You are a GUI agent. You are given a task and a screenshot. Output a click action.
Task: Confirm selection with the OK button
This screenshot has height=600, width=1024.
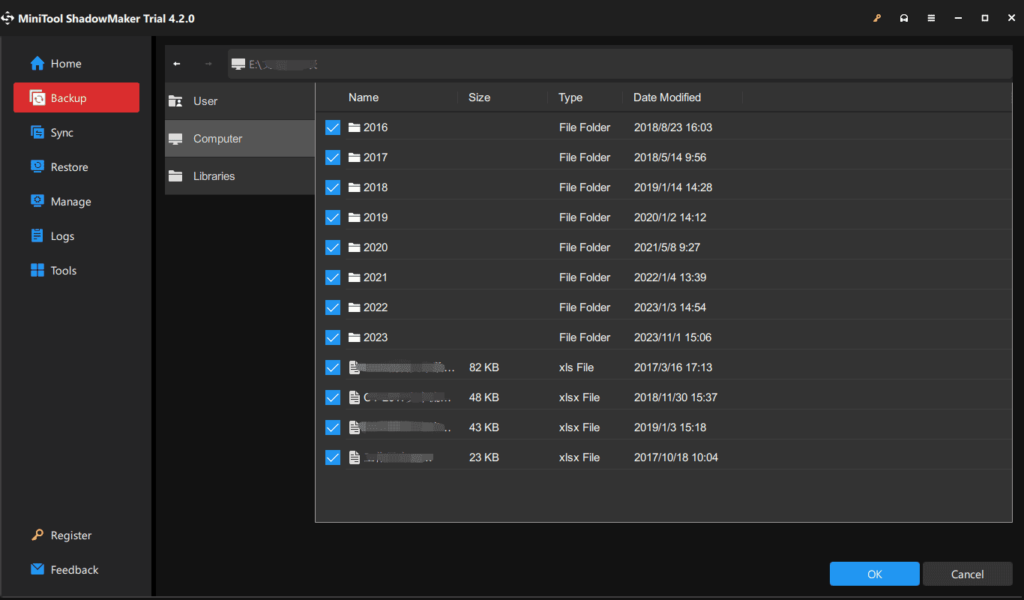[874, 573]
